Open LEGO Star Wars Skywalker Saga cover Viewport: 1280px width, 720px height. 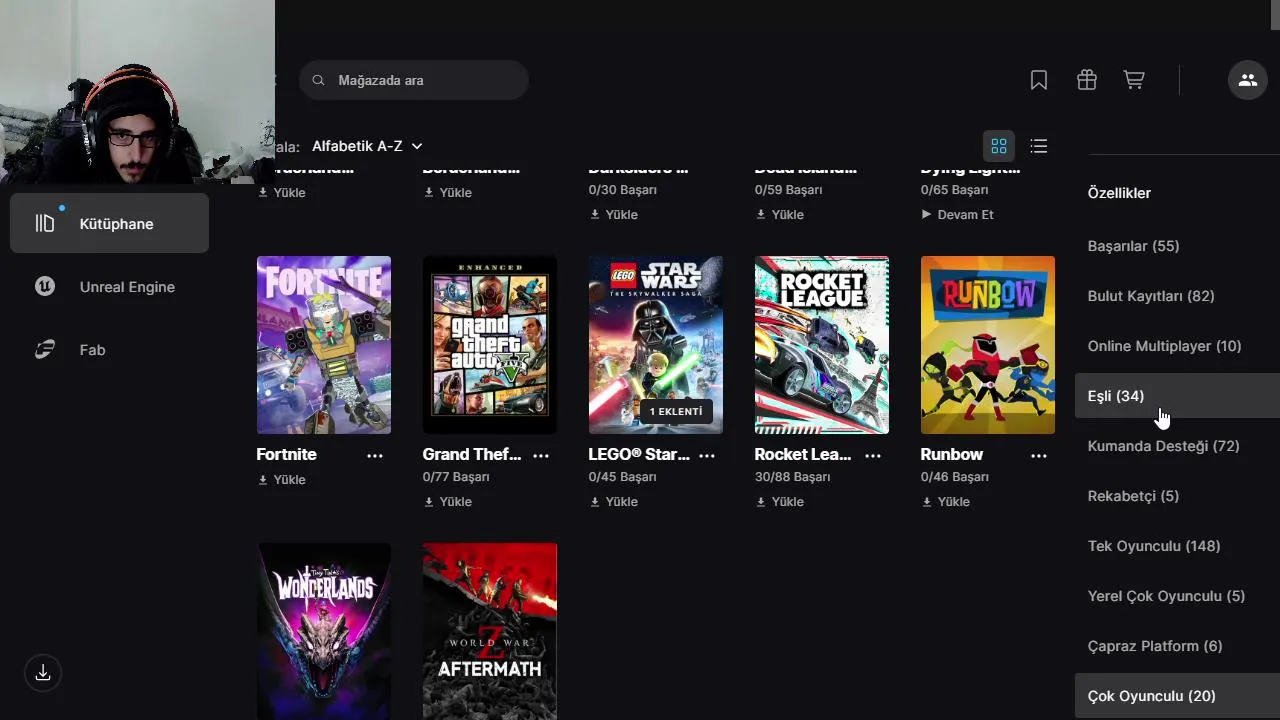[x=656, y=345]
